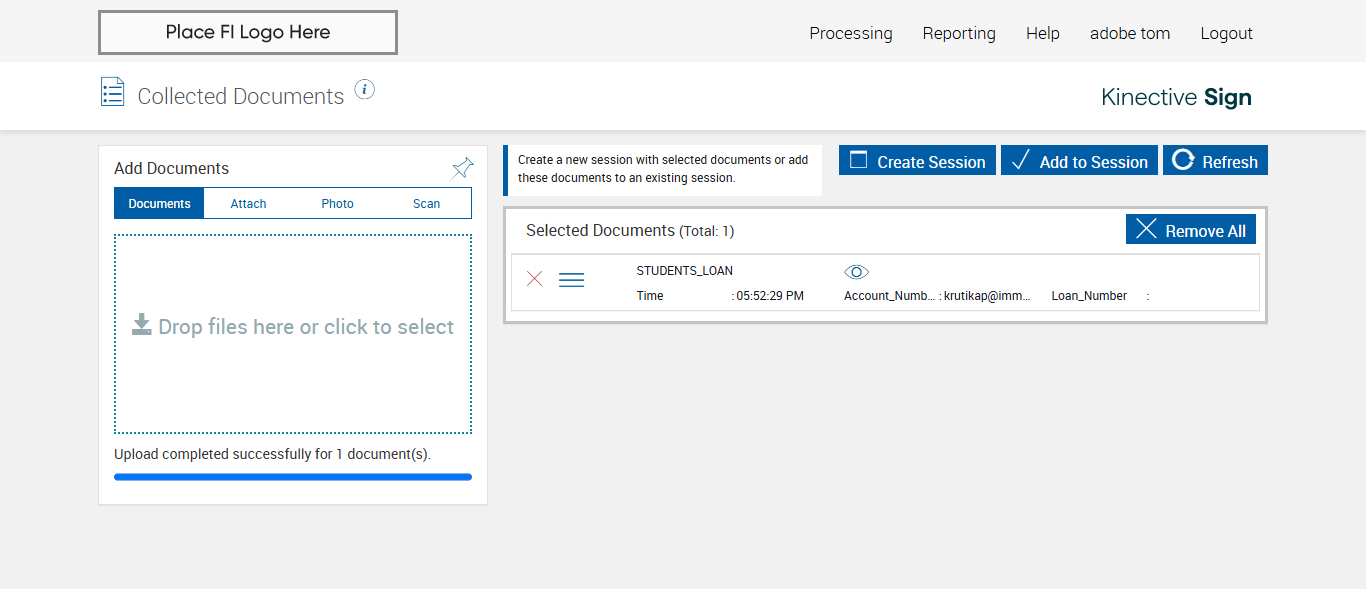Open the Scan tab

[426, 204]
